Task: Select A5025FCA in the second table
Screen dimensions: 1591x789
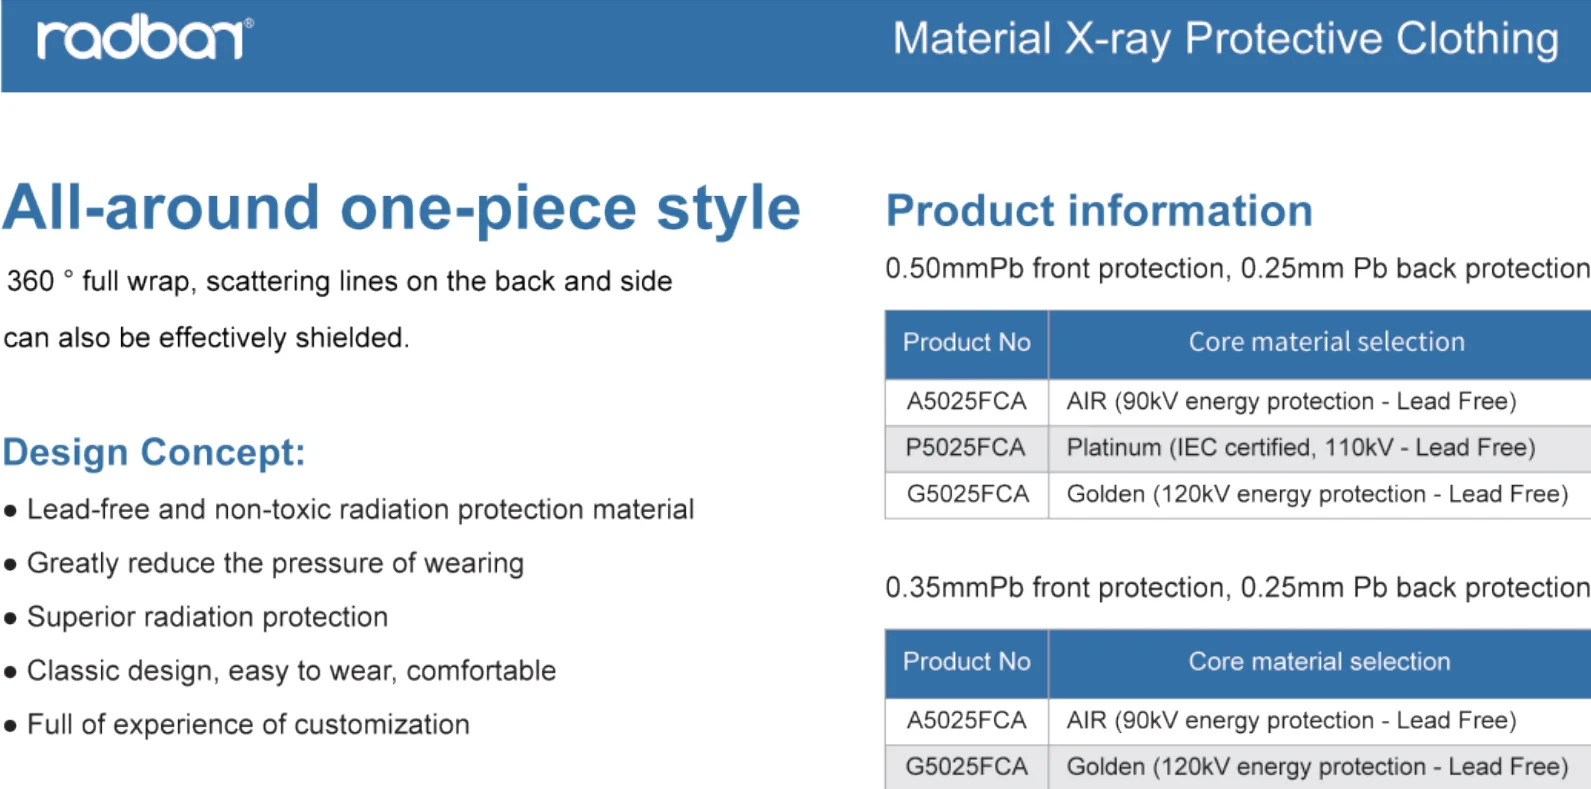Action: click(966, 720)
